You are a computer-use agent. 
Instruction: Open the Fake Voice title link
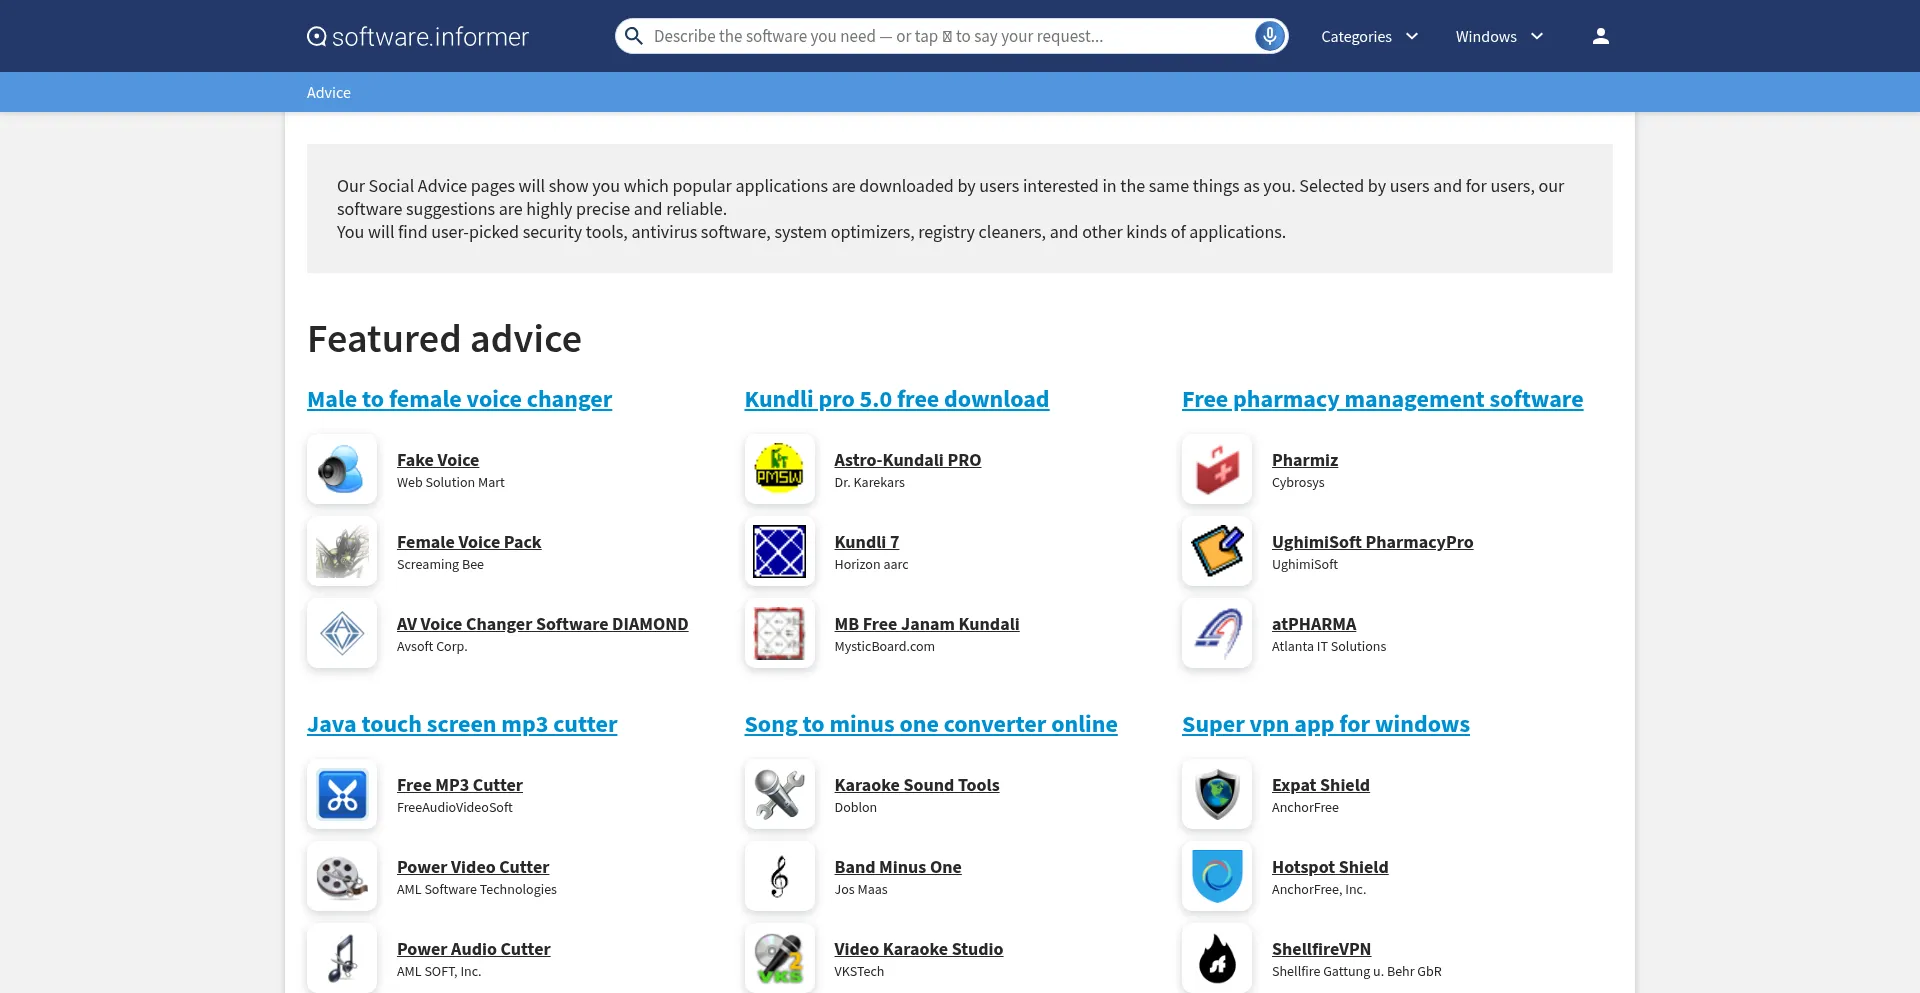(x=438, y=460)
